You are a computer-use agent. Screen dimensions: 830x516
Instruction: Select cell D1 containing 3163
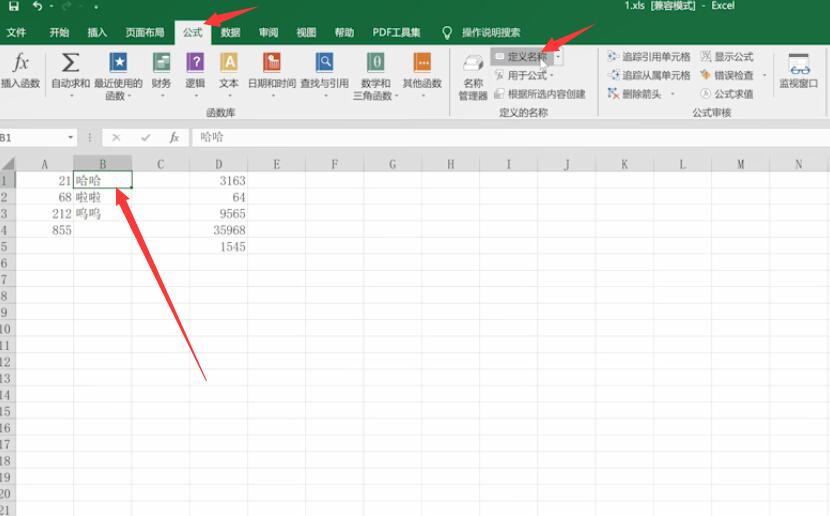tap(219, 180)
